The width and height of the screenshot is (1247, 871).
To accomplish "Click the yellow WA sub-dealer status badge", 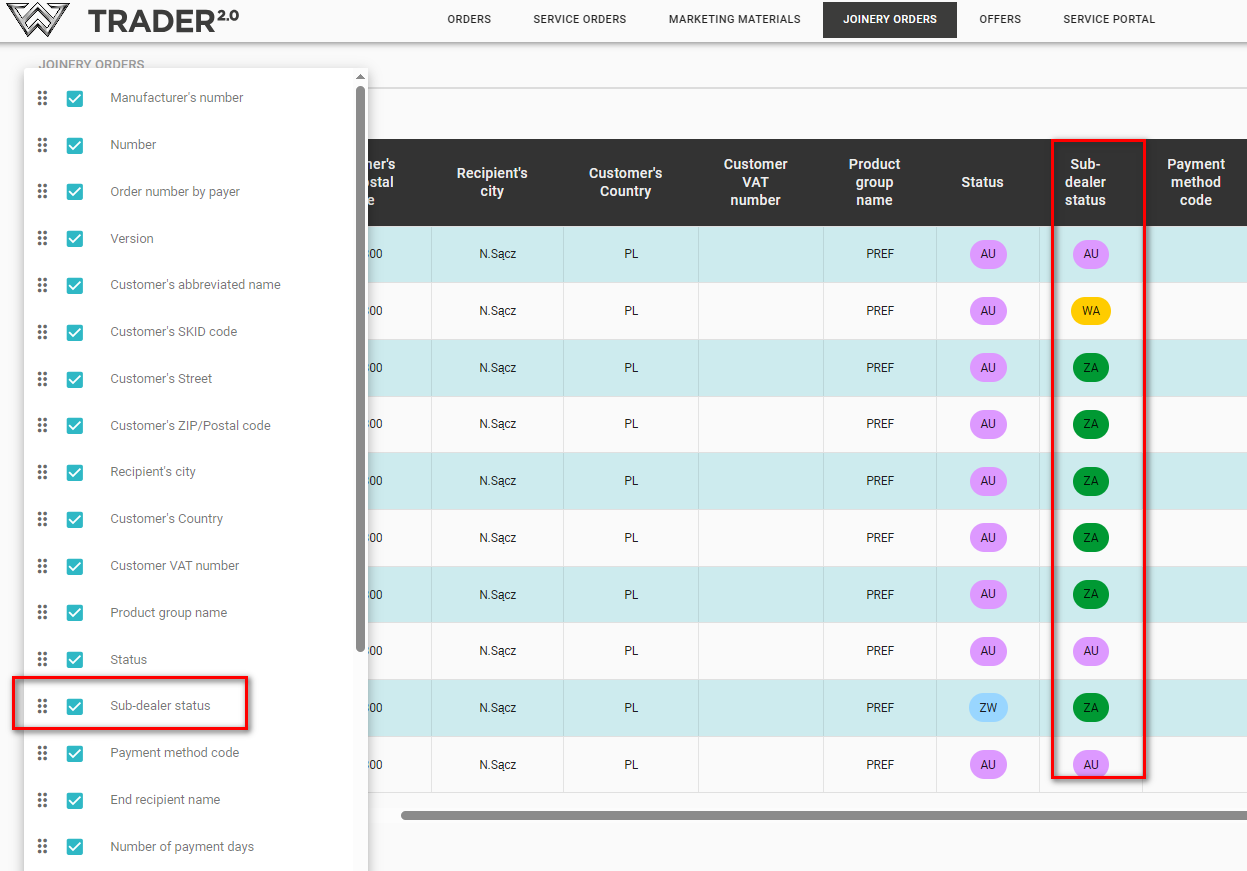I will click(1090, 311).
